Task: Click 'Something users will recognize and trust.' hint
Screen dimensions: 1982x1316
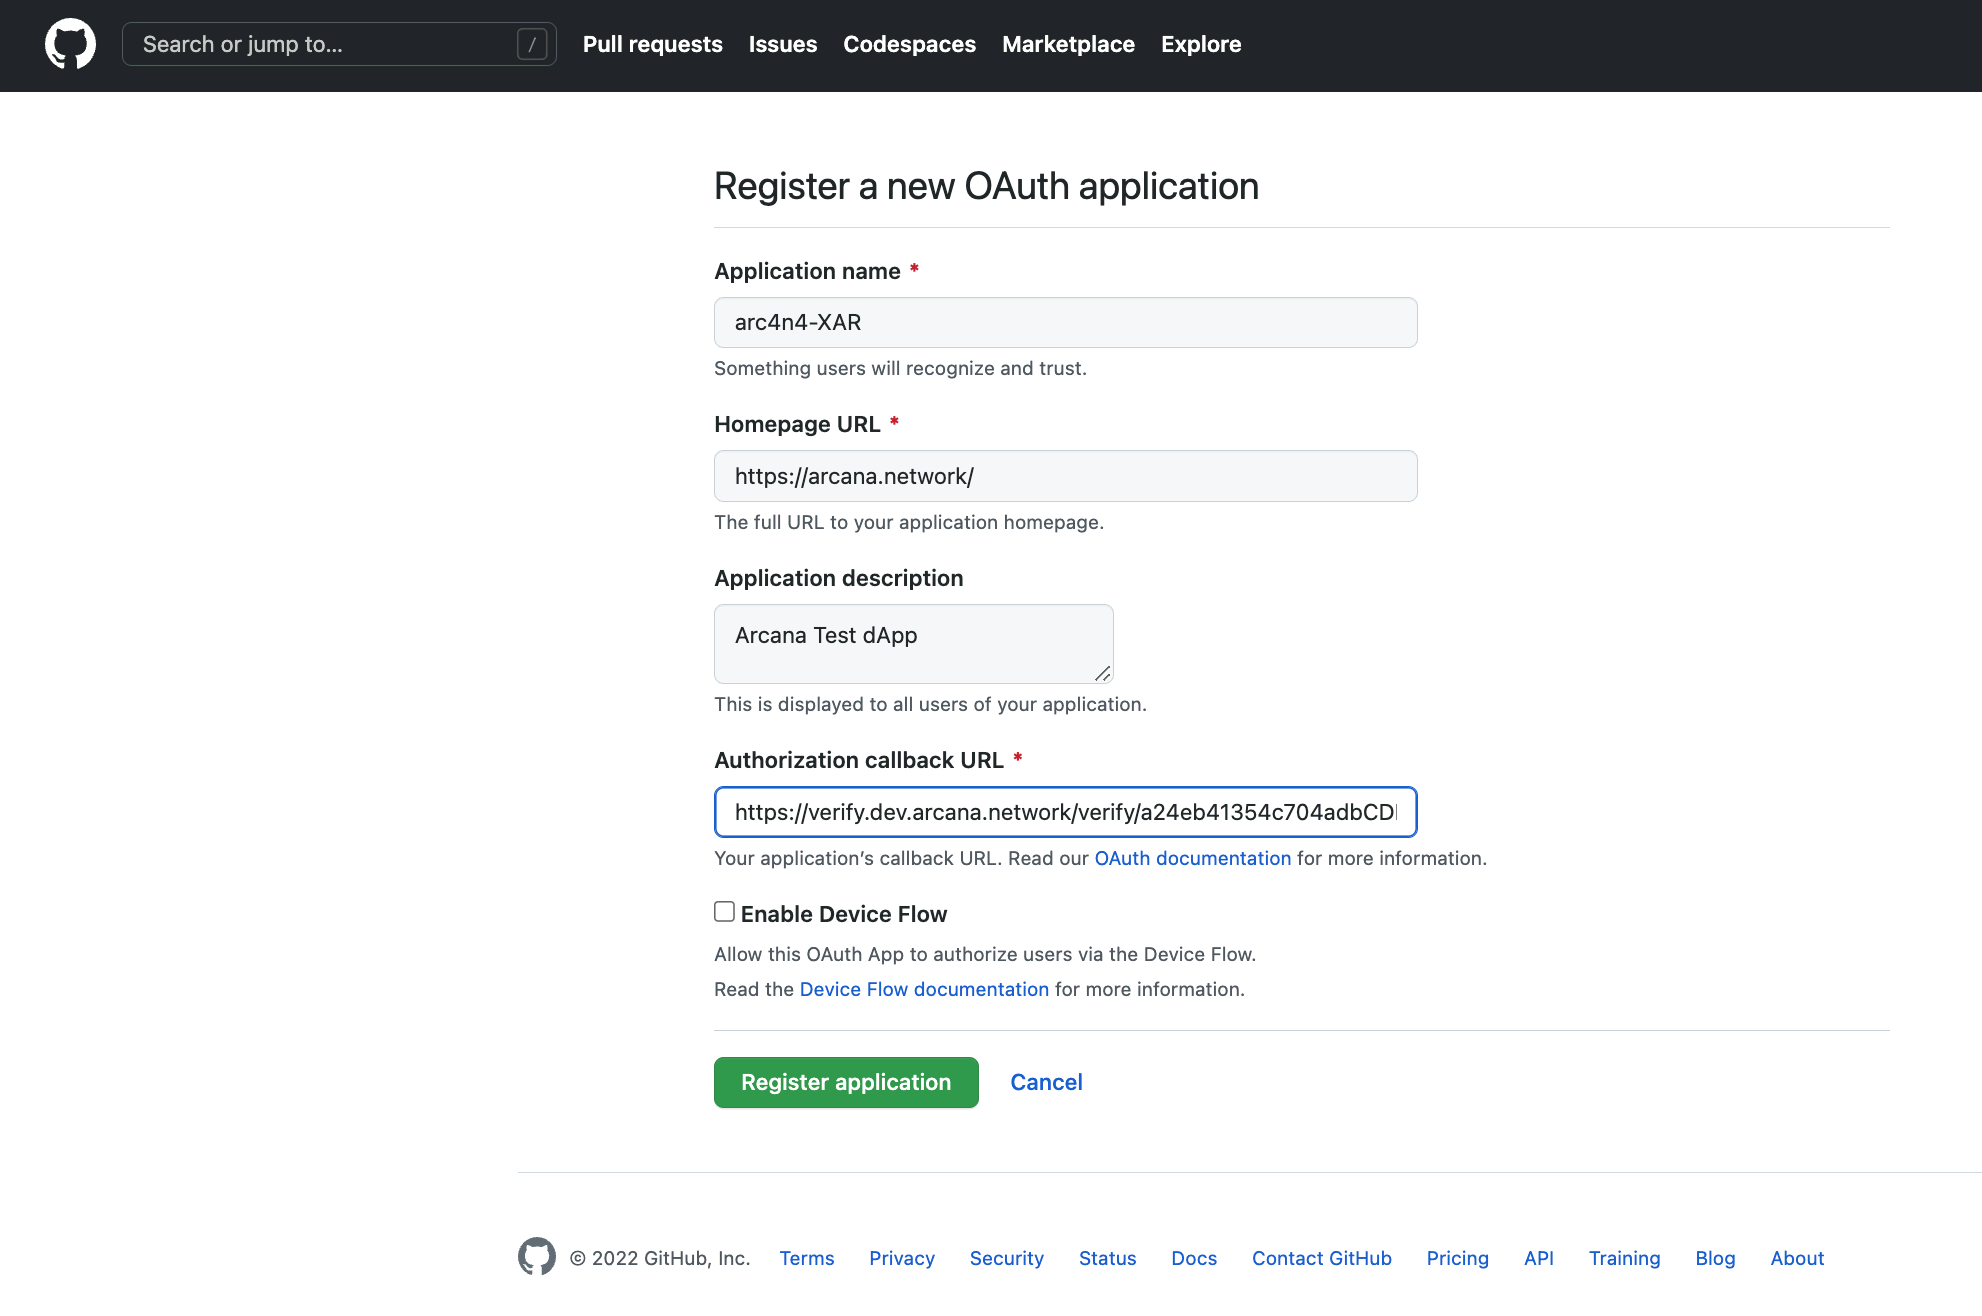Action: [x=900, y=368]
